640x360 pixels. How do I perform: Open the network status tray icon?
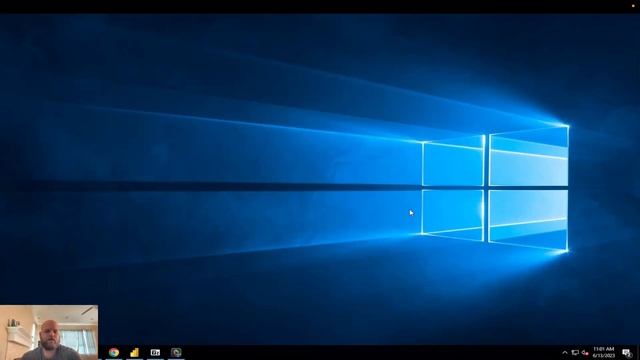575,353
